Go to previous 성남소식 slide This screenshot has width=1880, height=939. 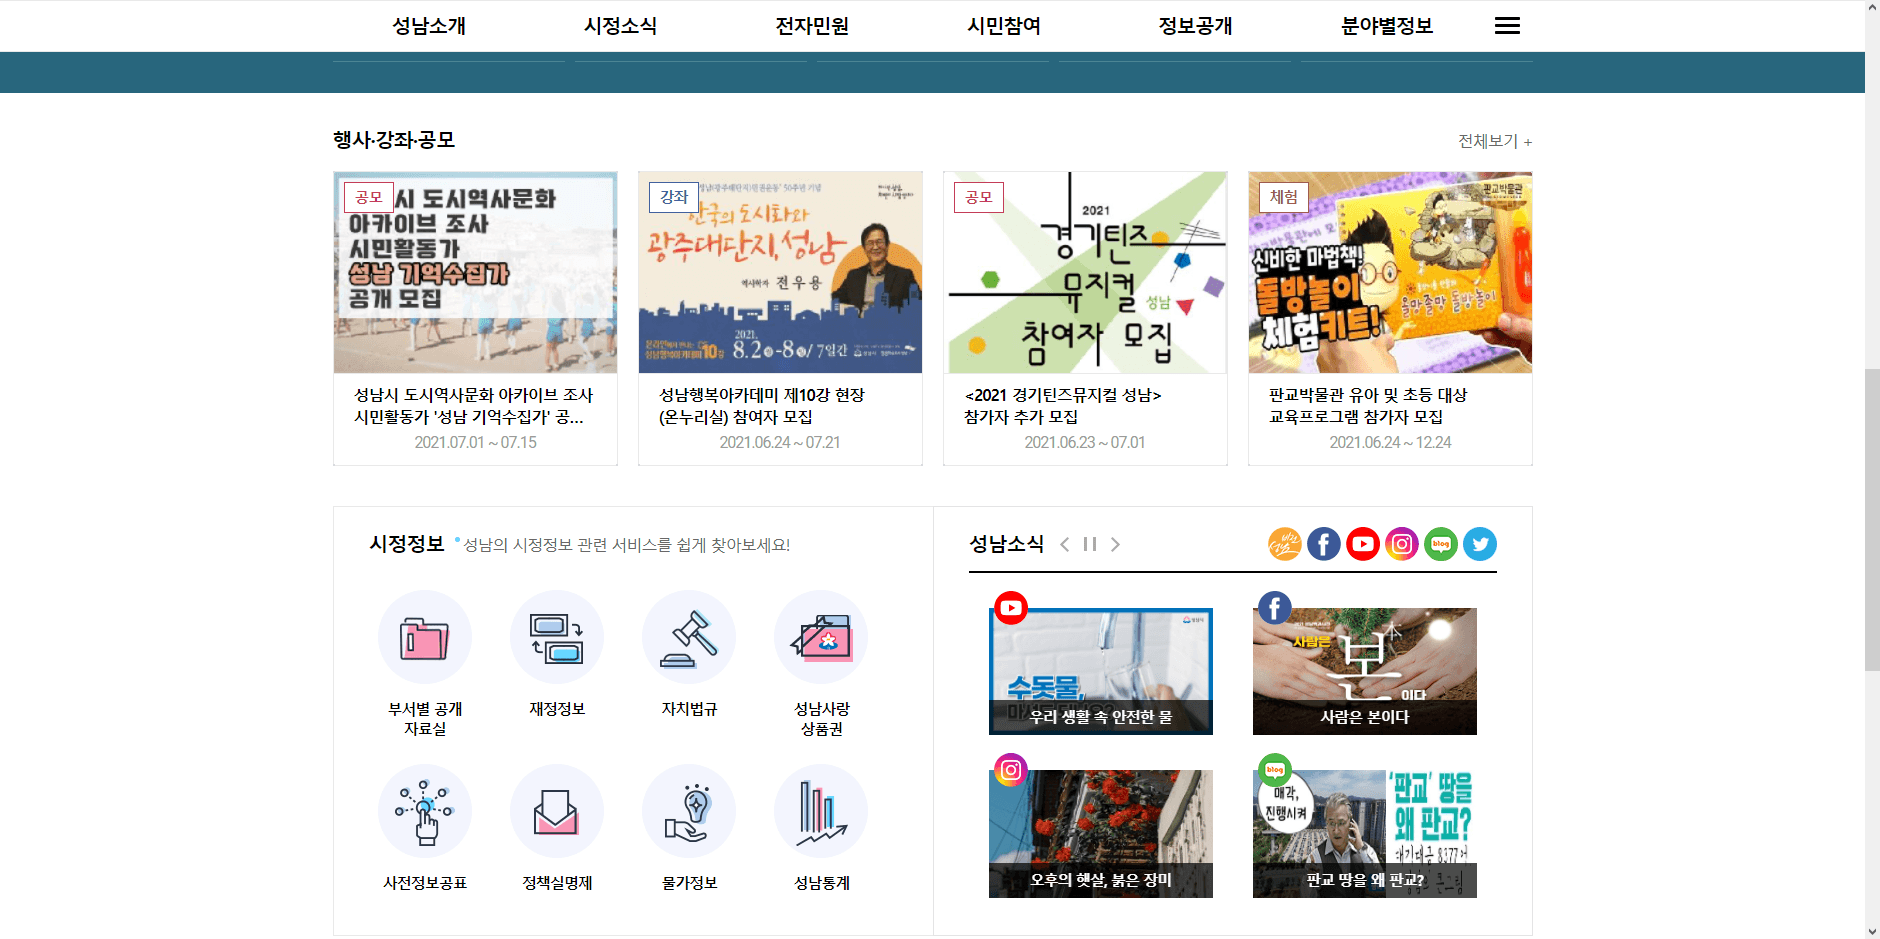1066,544
